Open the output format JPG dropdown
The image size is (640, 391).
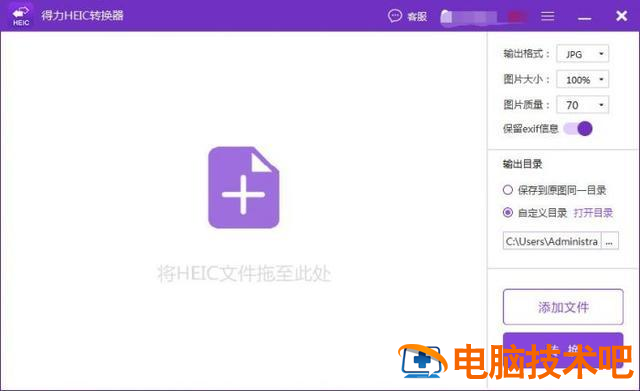coord(582,54)
